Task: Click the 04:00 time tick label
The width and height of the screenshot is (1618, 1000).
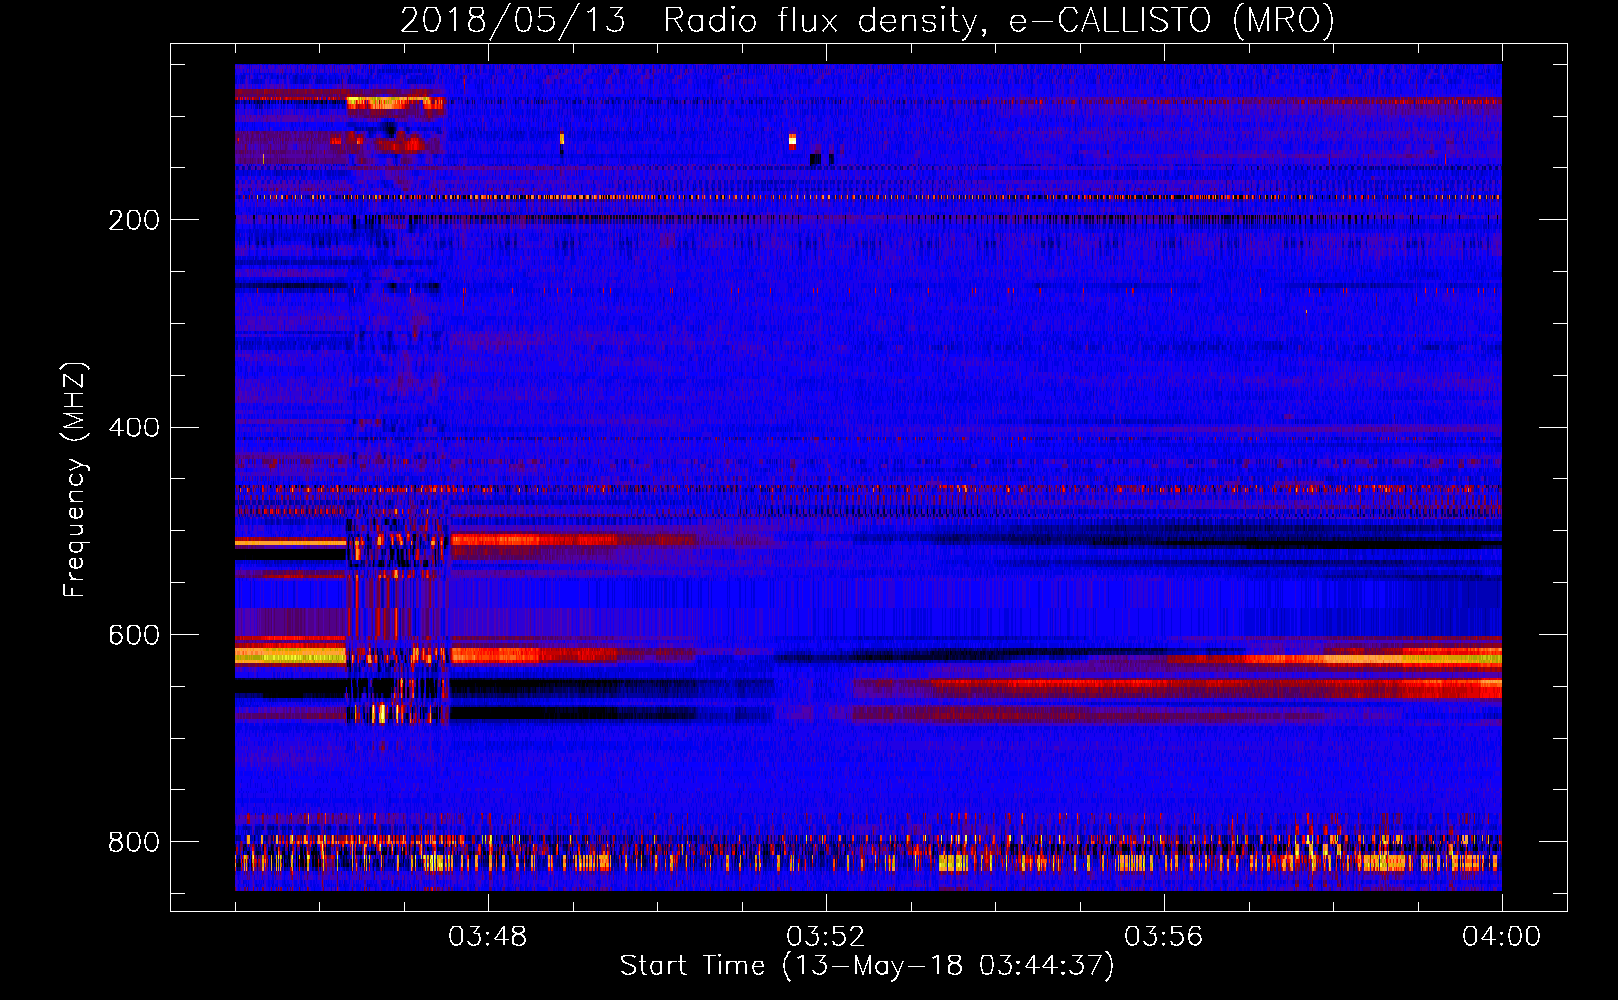Action: pos(1501,937)
